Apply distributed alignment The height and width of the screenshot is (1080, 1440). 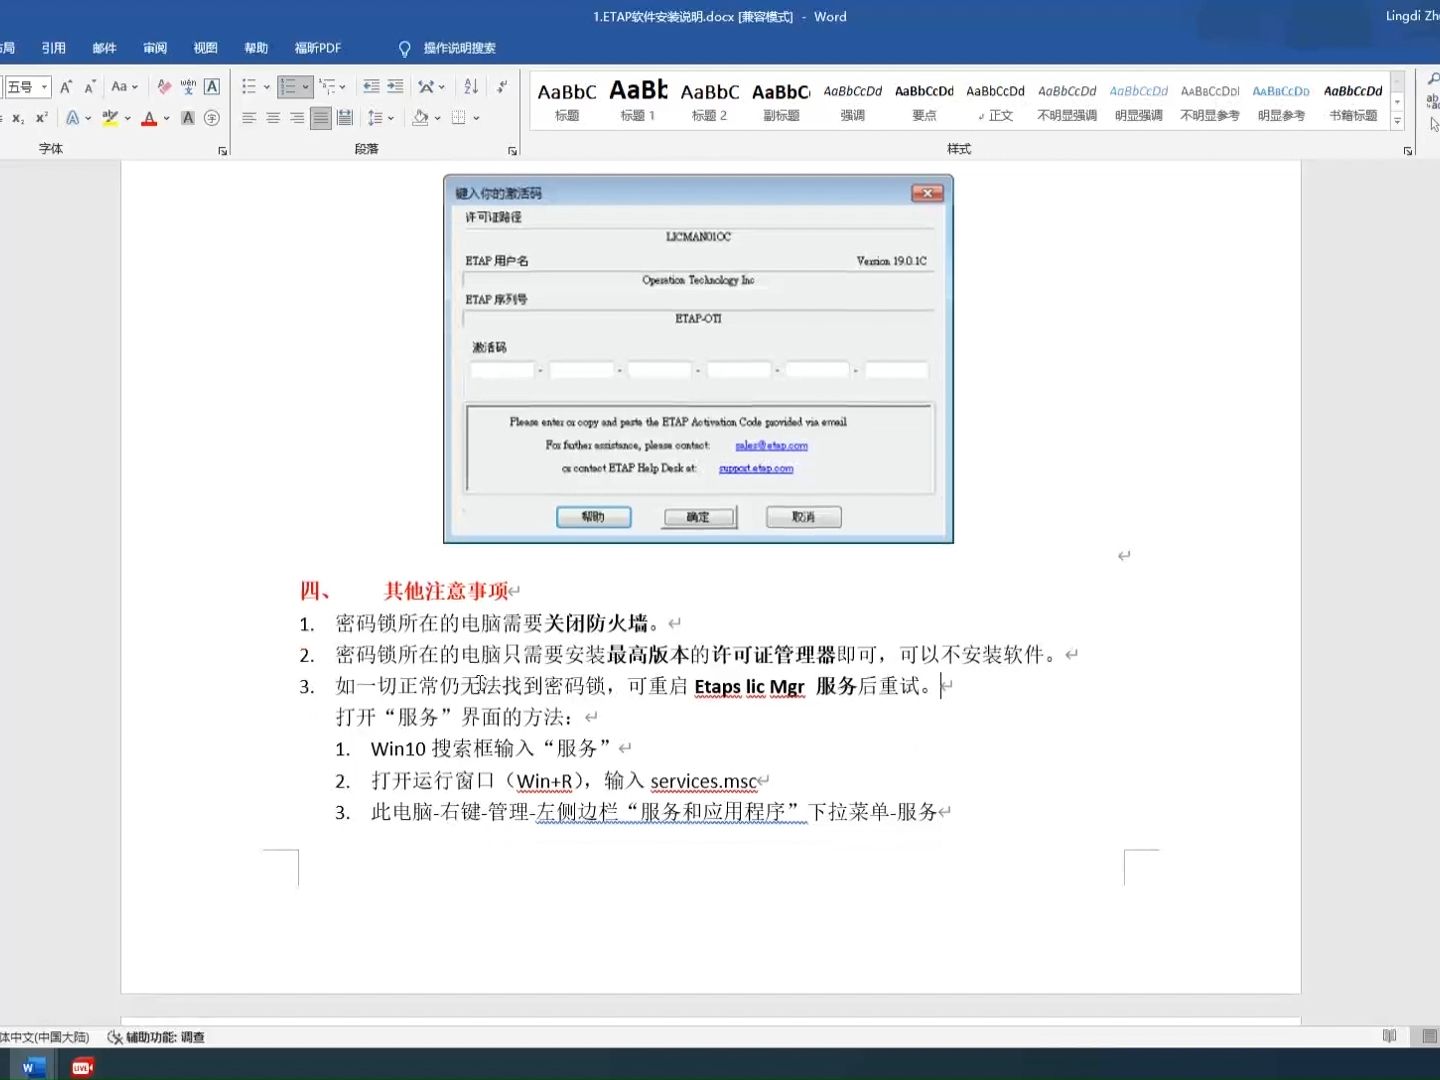[344, 118]
